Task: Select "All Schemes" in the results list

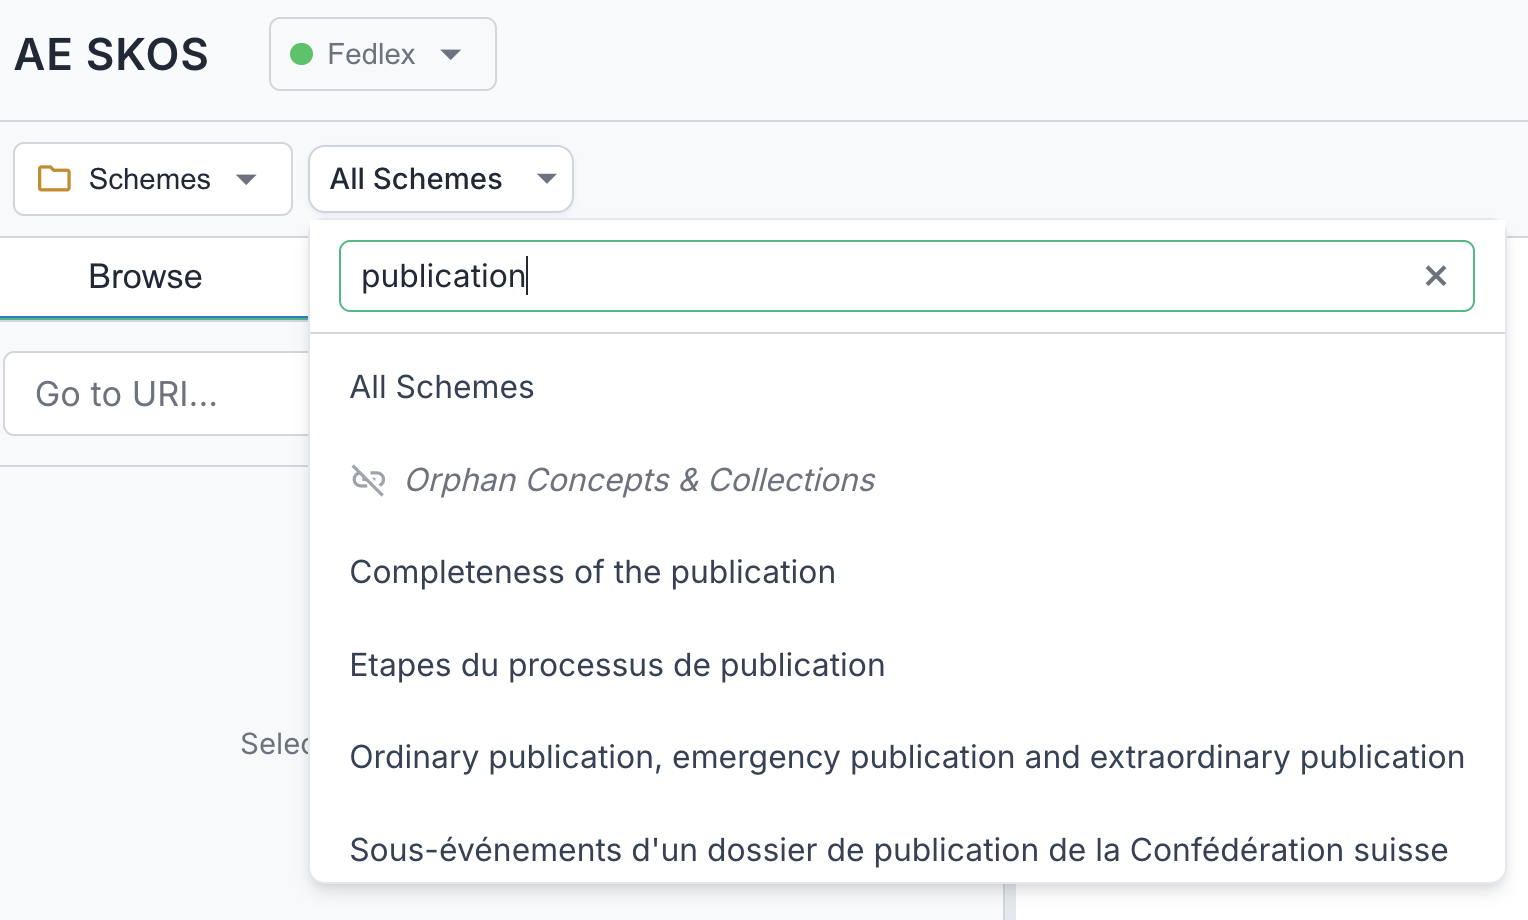Action: point(441,387)
